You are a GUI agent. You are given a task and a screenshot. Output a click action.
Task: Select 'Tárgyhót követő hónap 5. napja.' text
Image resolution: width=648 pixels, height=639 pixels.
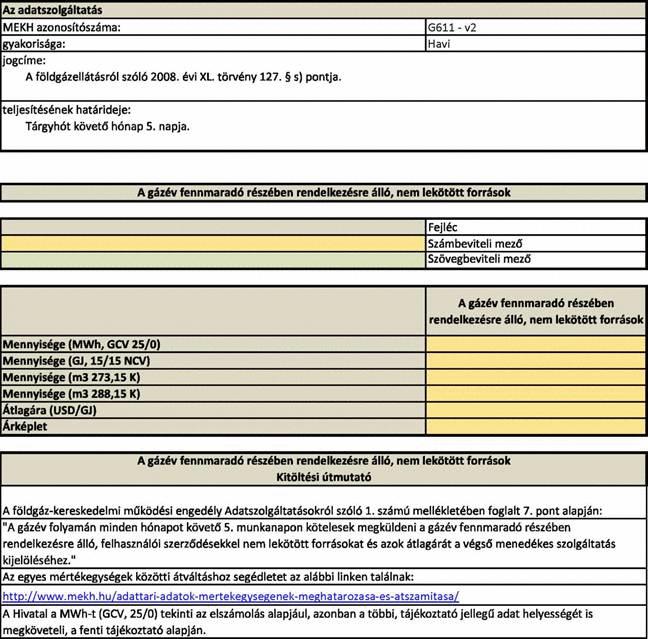107,126
